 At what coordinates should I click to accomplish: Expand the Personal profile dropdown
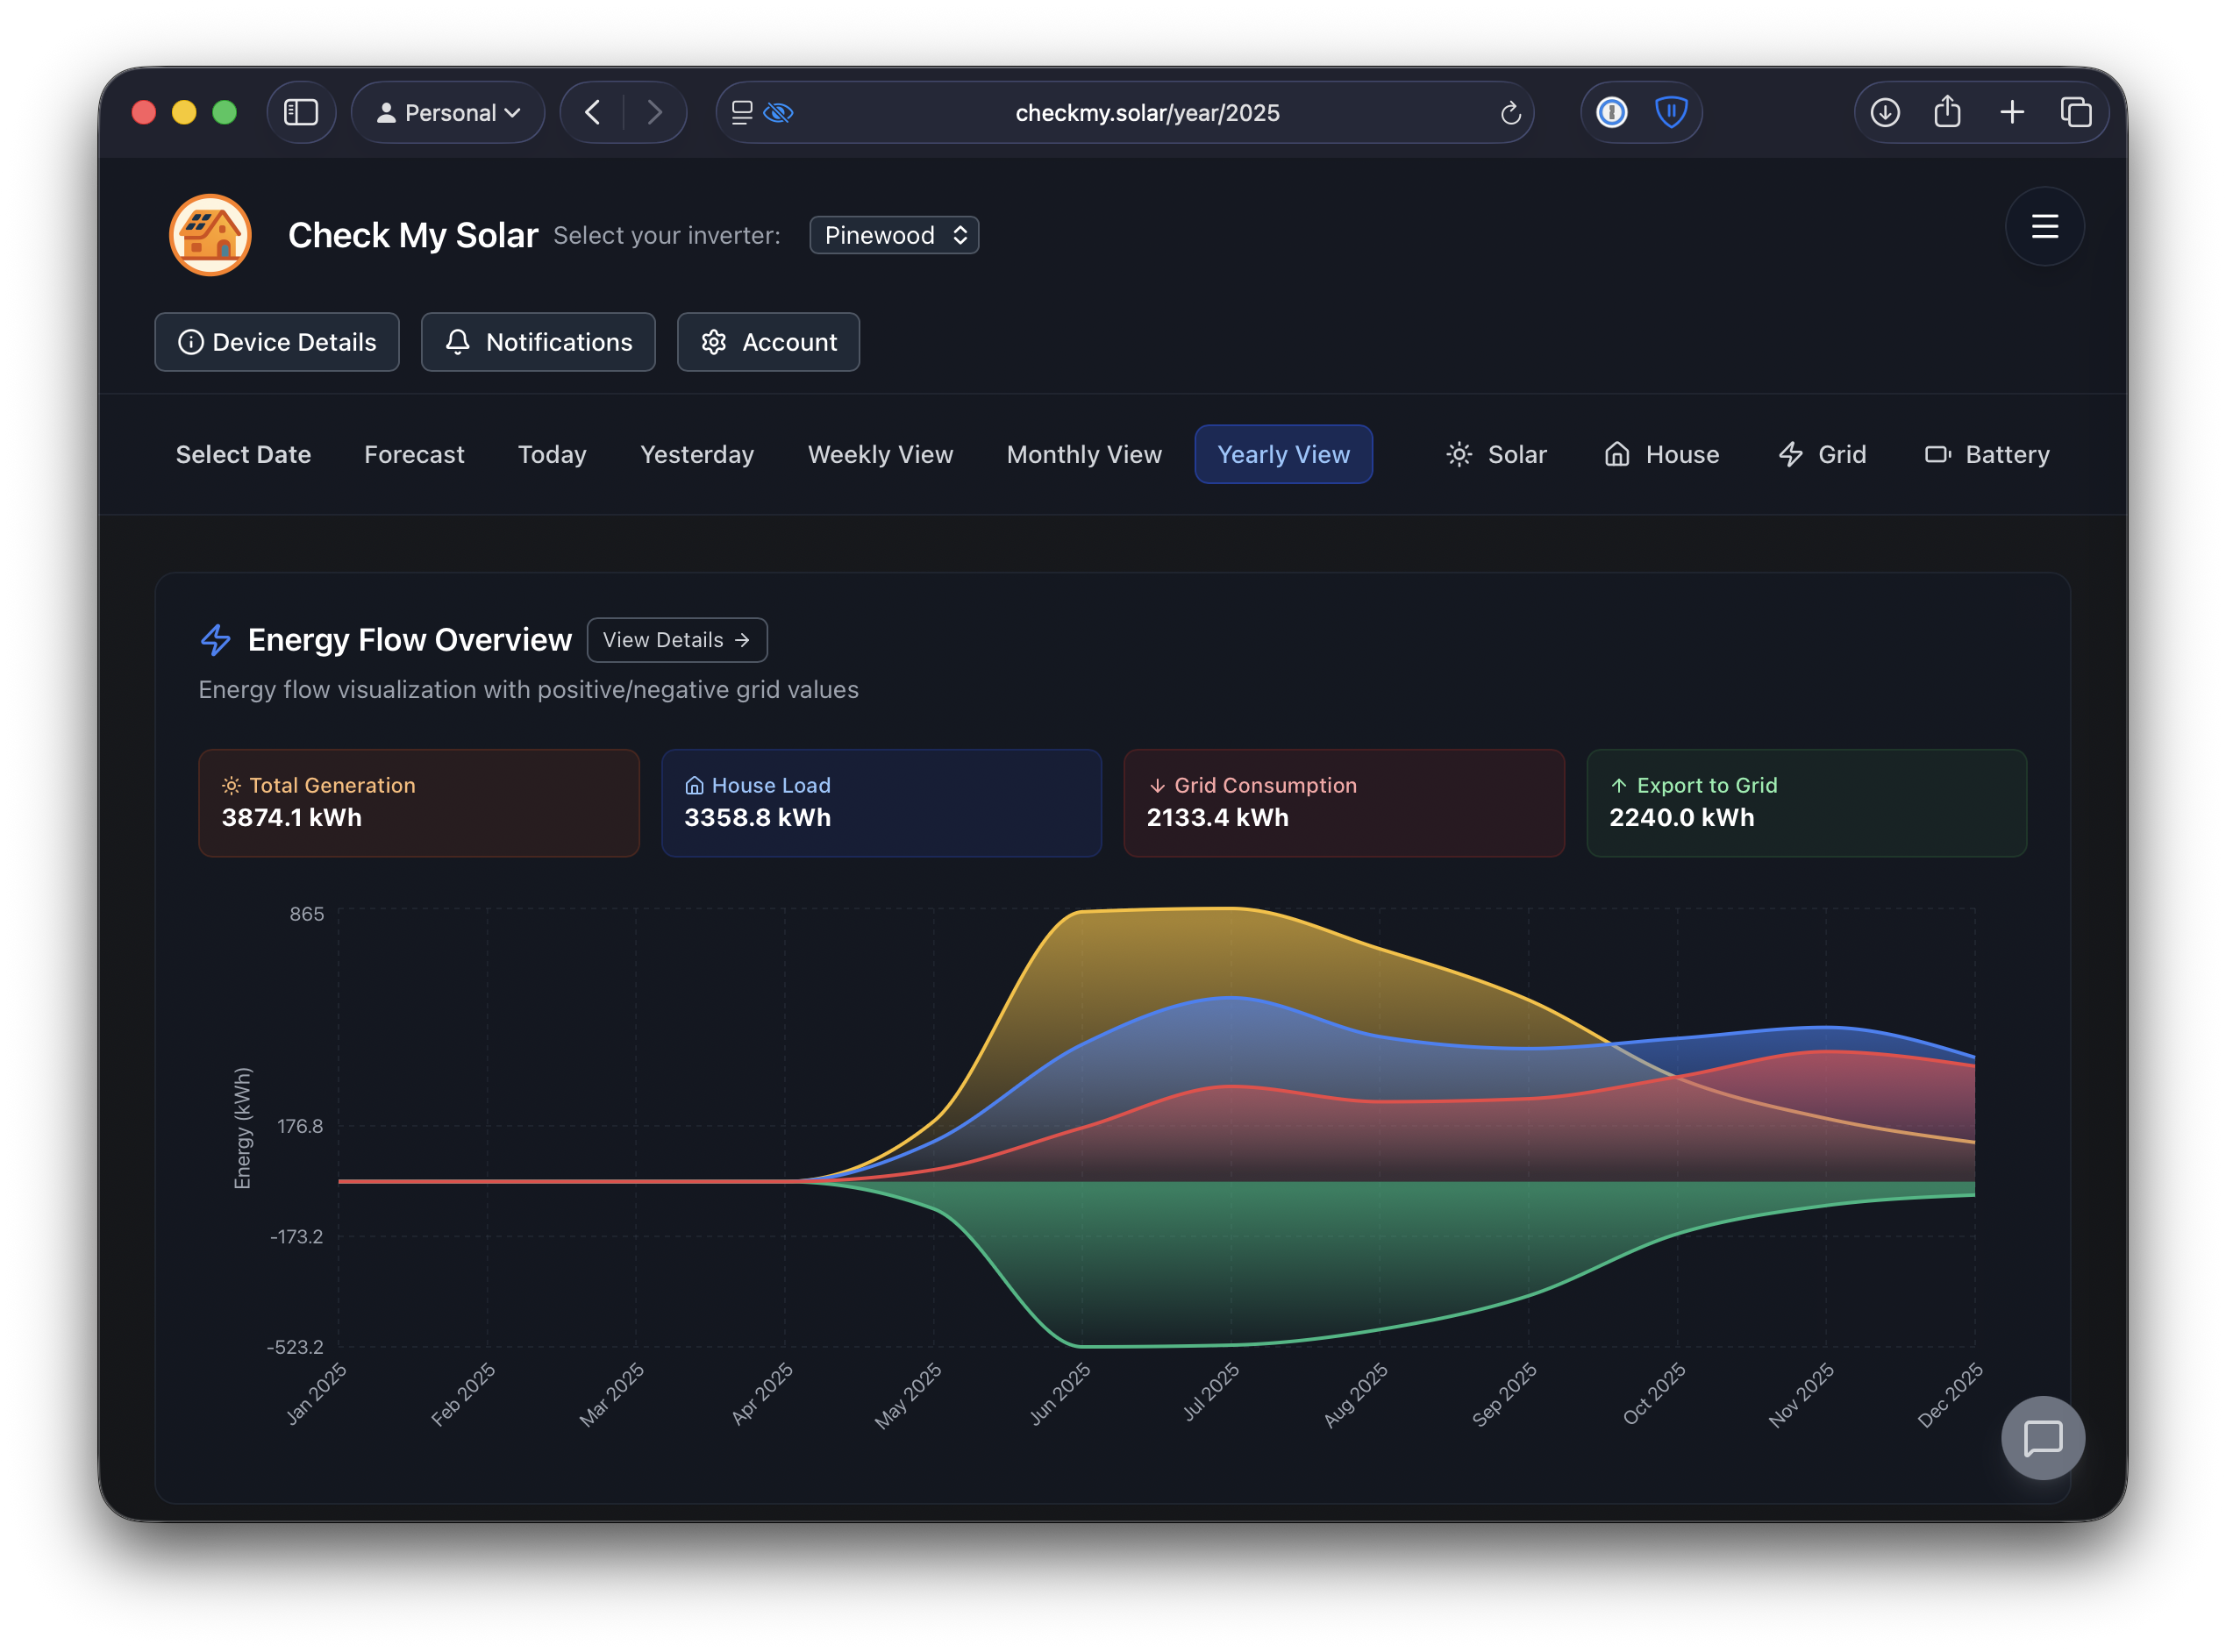[448, 113]
